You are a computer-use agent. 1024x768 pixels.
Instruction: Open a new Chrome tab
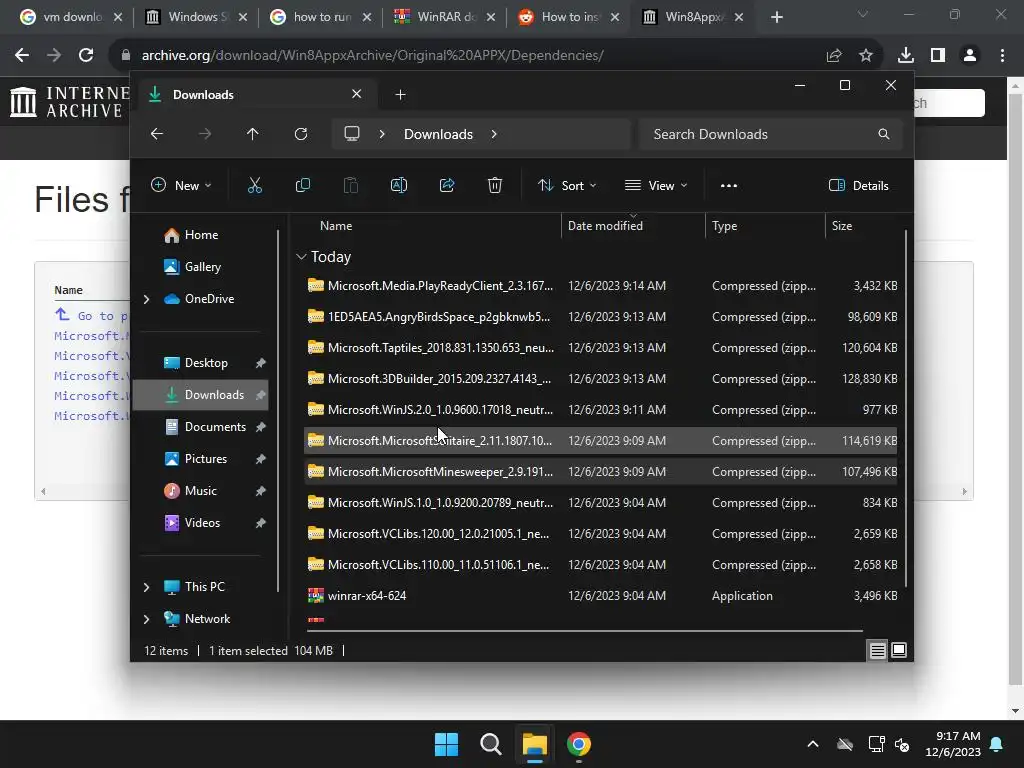tap(776, 17)
